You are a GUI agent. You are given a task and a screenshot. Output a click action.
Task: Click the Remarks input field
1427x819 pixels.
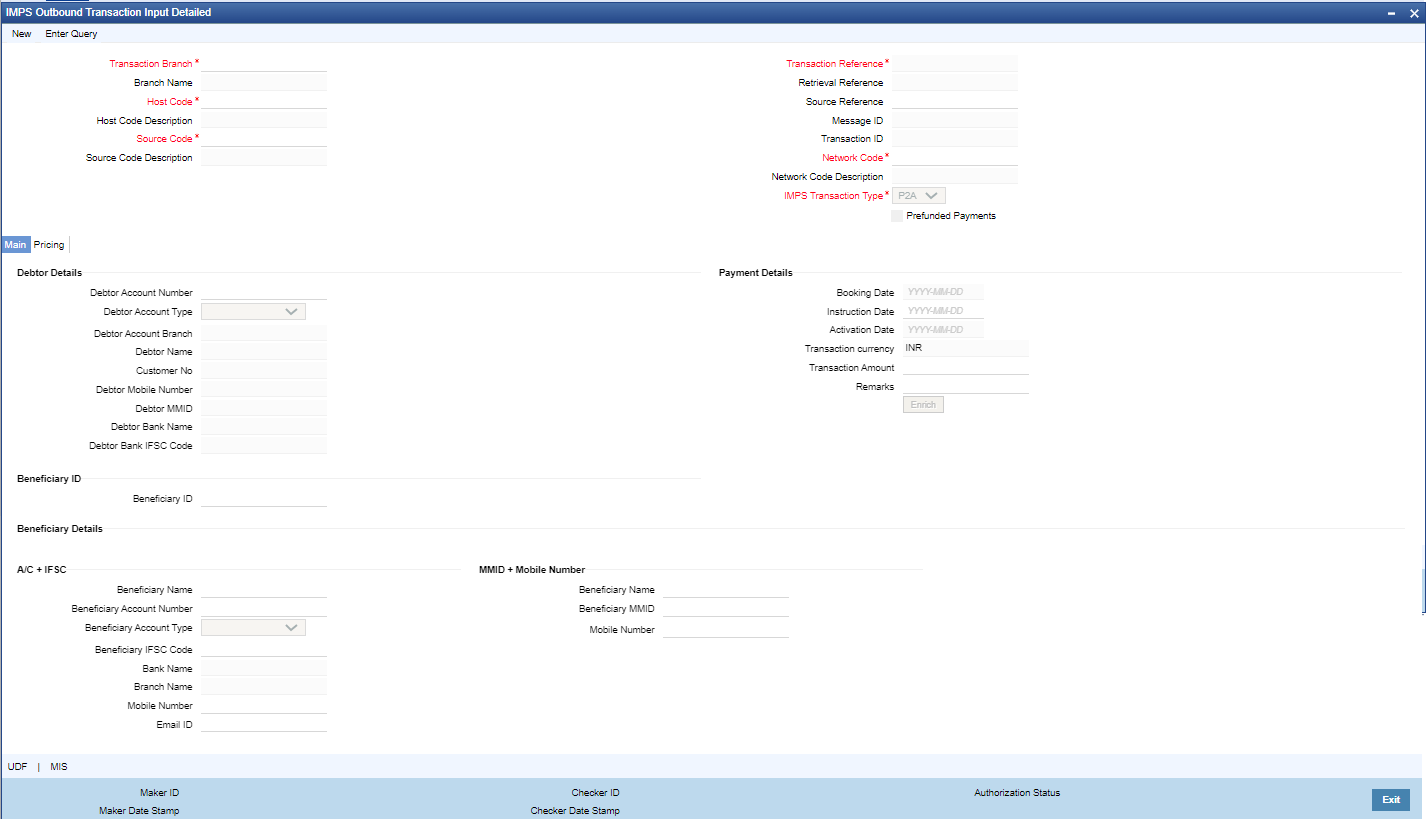(966, 386)
